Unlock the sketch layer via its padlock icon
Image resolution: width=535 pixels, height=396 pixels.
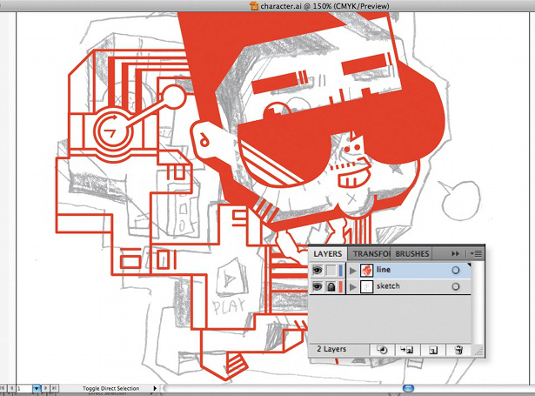pos(331,287)
